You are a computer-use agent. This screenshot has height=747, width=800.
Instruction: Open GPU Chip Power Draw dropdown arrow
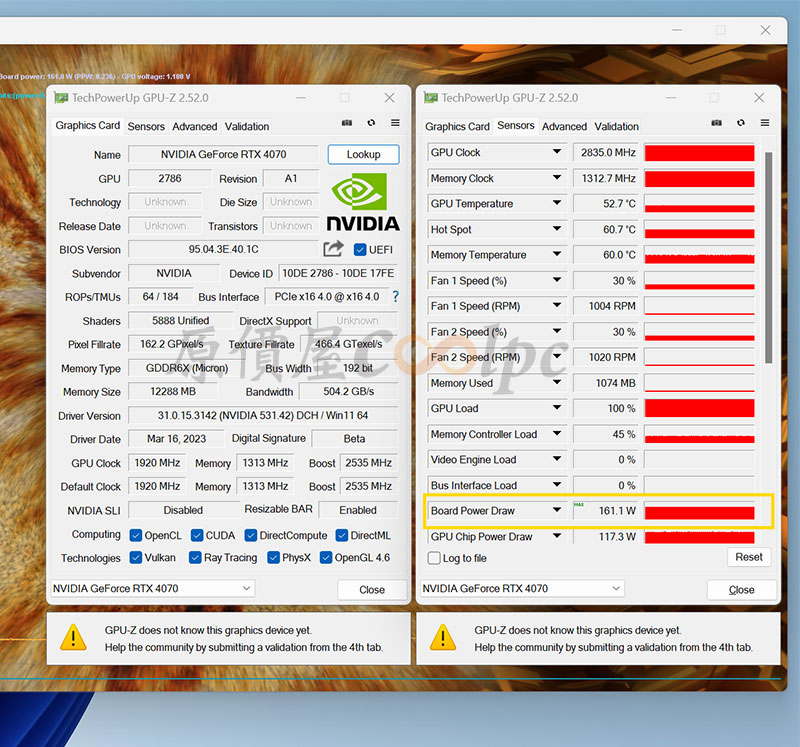(557, 535)
